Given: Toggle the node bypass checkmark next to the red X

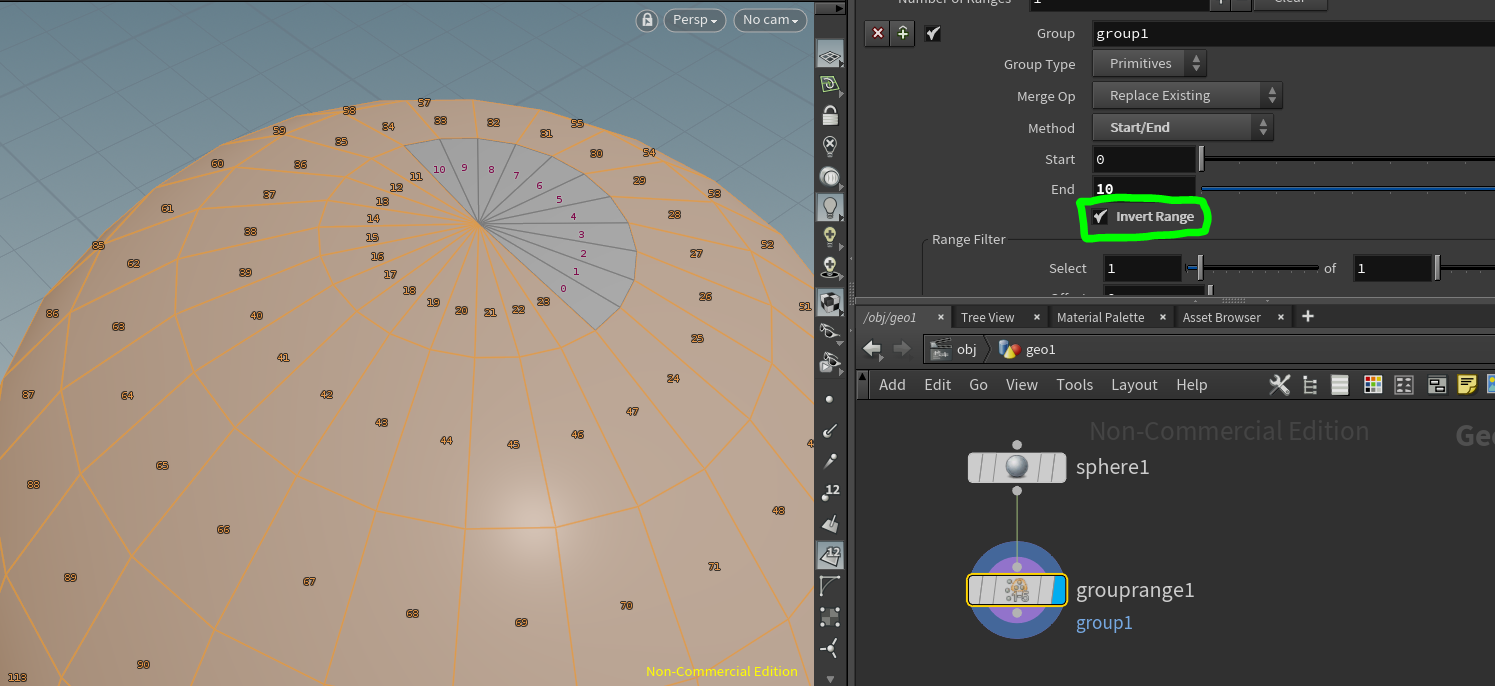Looking at the screenshot, I should click(932, 33).
